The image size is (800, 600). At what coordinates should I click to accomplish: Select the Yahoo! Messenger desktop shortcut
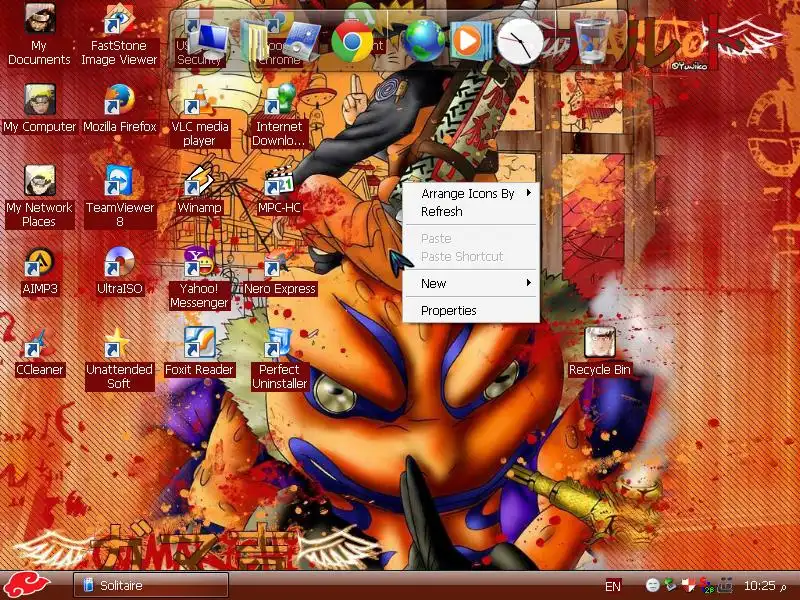pos(199,278)
